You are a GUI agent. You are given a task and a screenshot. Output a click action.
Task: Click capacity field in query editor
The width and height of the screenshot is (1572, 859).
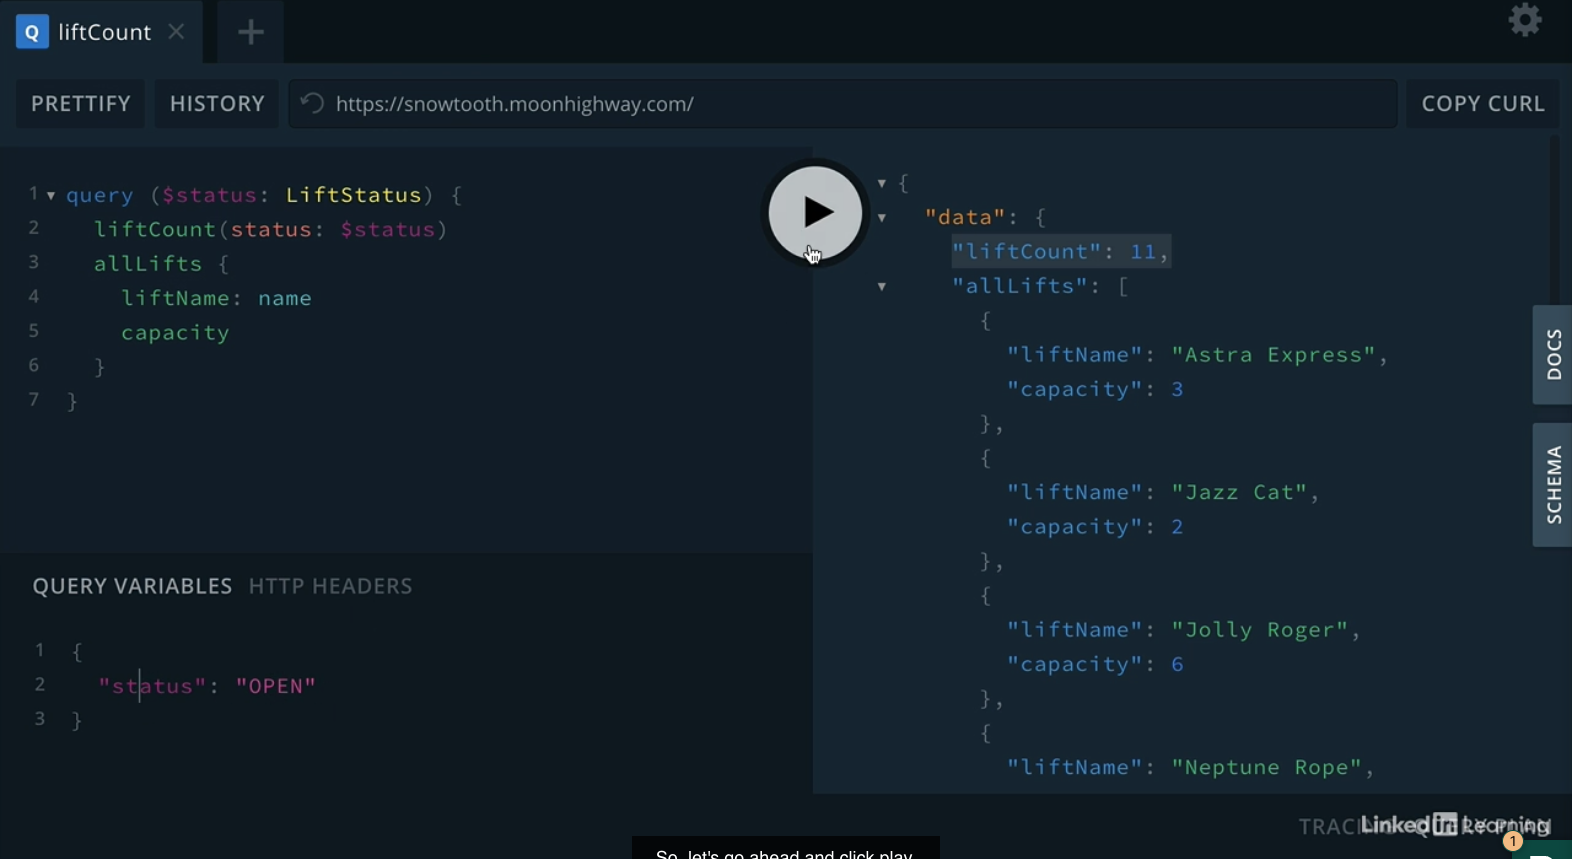point(175,333)
